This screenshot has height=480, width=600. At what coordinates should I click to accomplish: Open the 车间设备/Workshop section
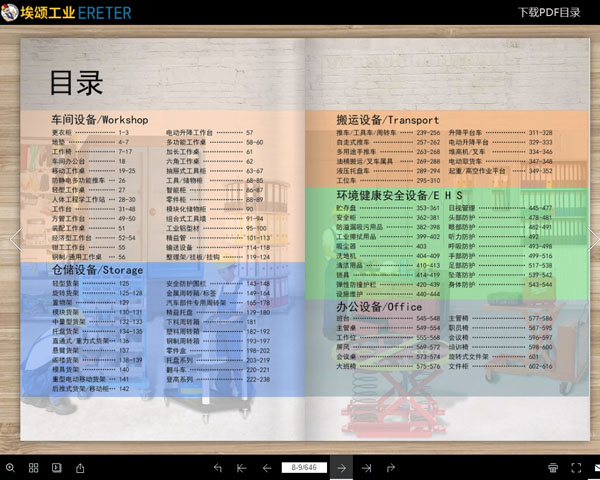[x=100, y=119]
